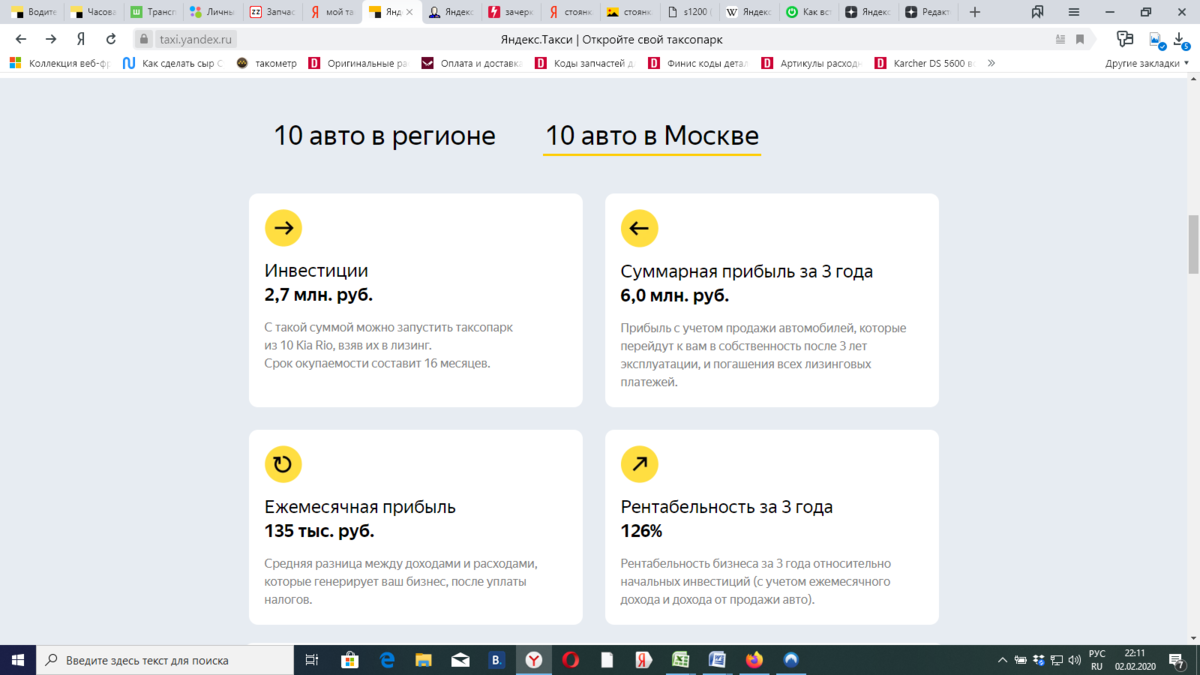The height and width of the screenshot is (675, 1200).
Task: Open 'Артикулы расход' bookmark
Action: [811, 63]
